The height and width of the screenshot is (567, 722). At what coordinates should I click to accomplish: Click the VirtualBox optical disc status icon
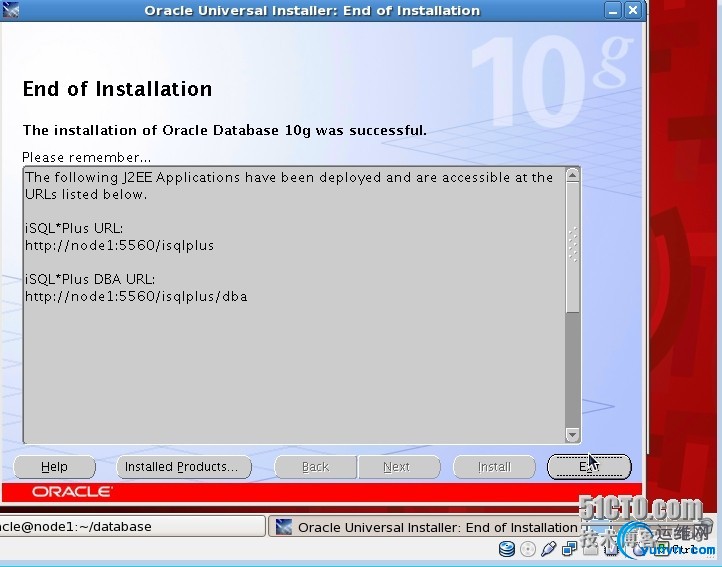tap(528, 549)
